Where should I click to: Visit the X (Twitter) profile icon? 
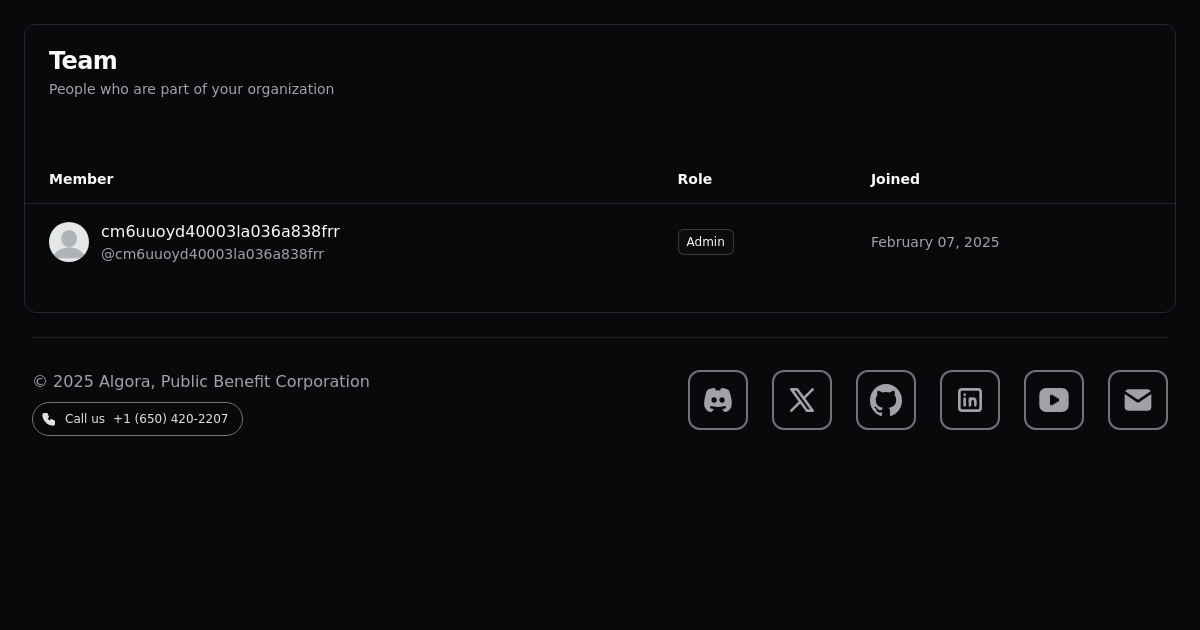click(x=802, y=400)
